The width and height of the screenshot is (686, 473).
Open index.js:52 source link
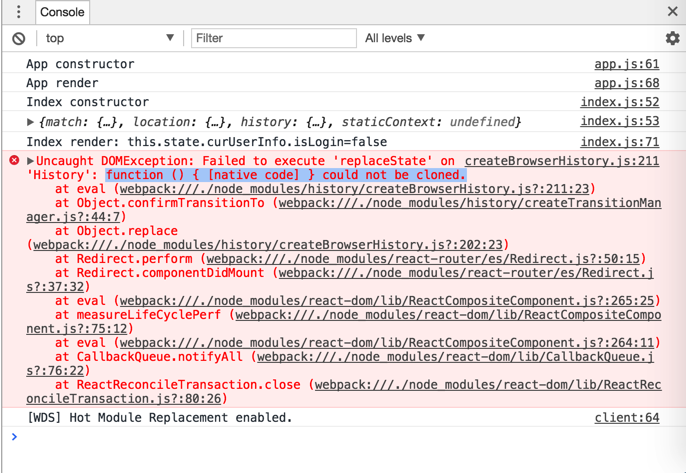click(x=619, y=102)
